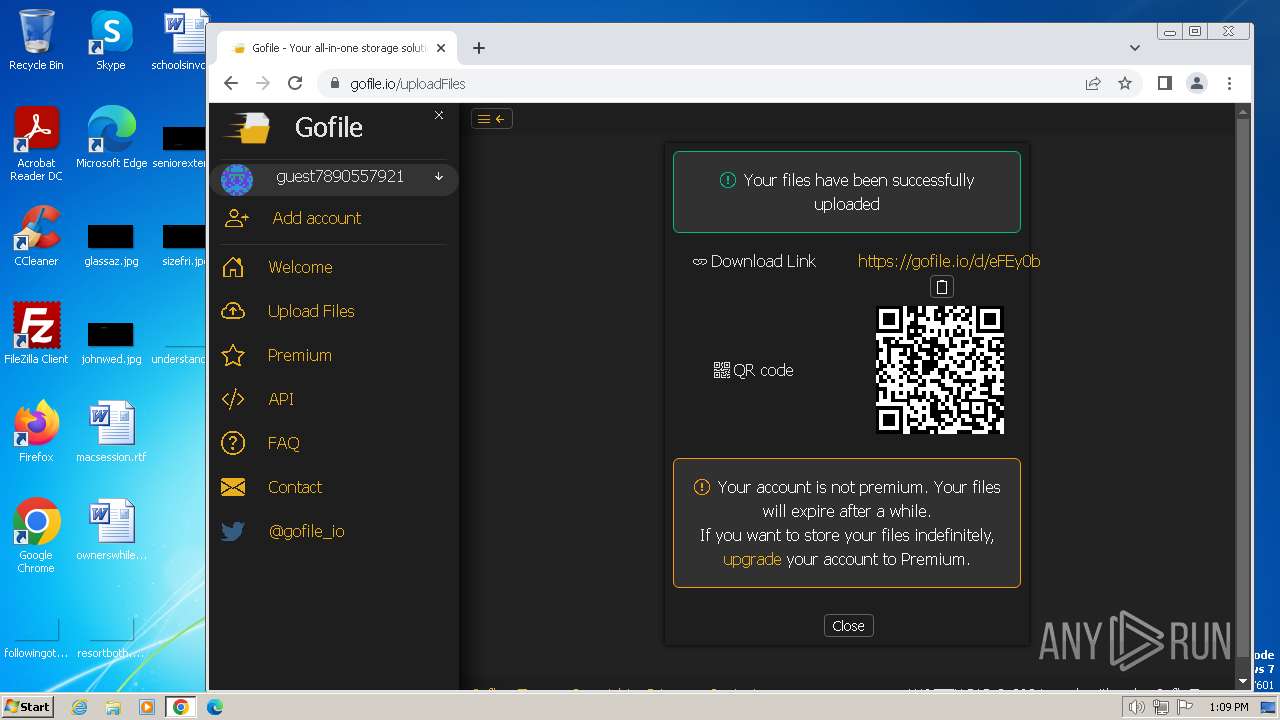Image resolution: width=1280 pixels, height=720 pixels.
Task: Copy download link with clipboard icon
Action: 941,287
